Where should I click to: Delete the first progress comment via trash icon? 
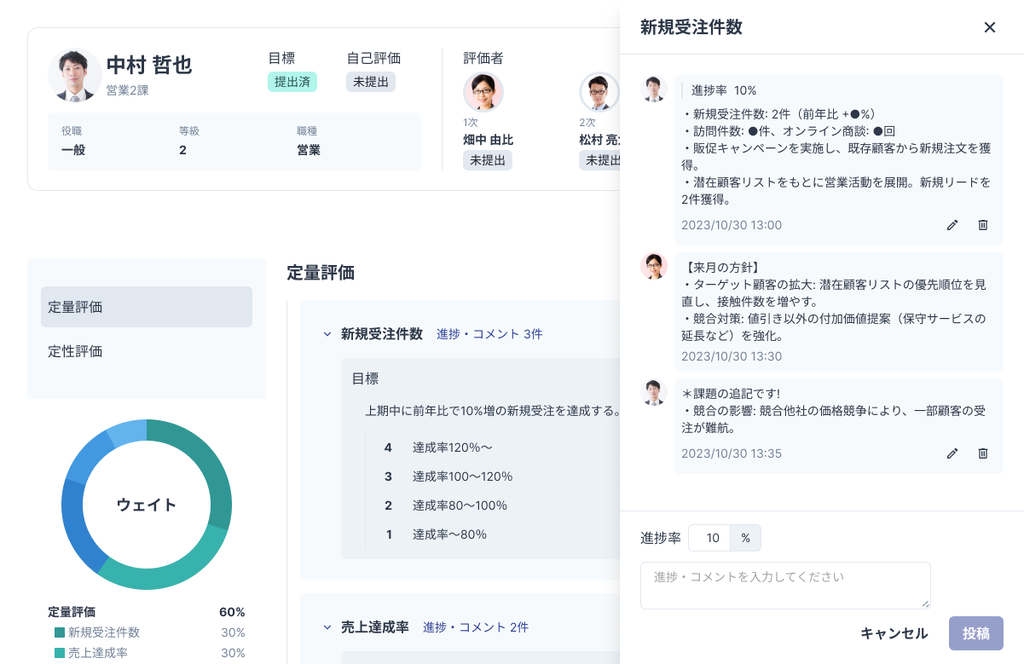[983, 225]
